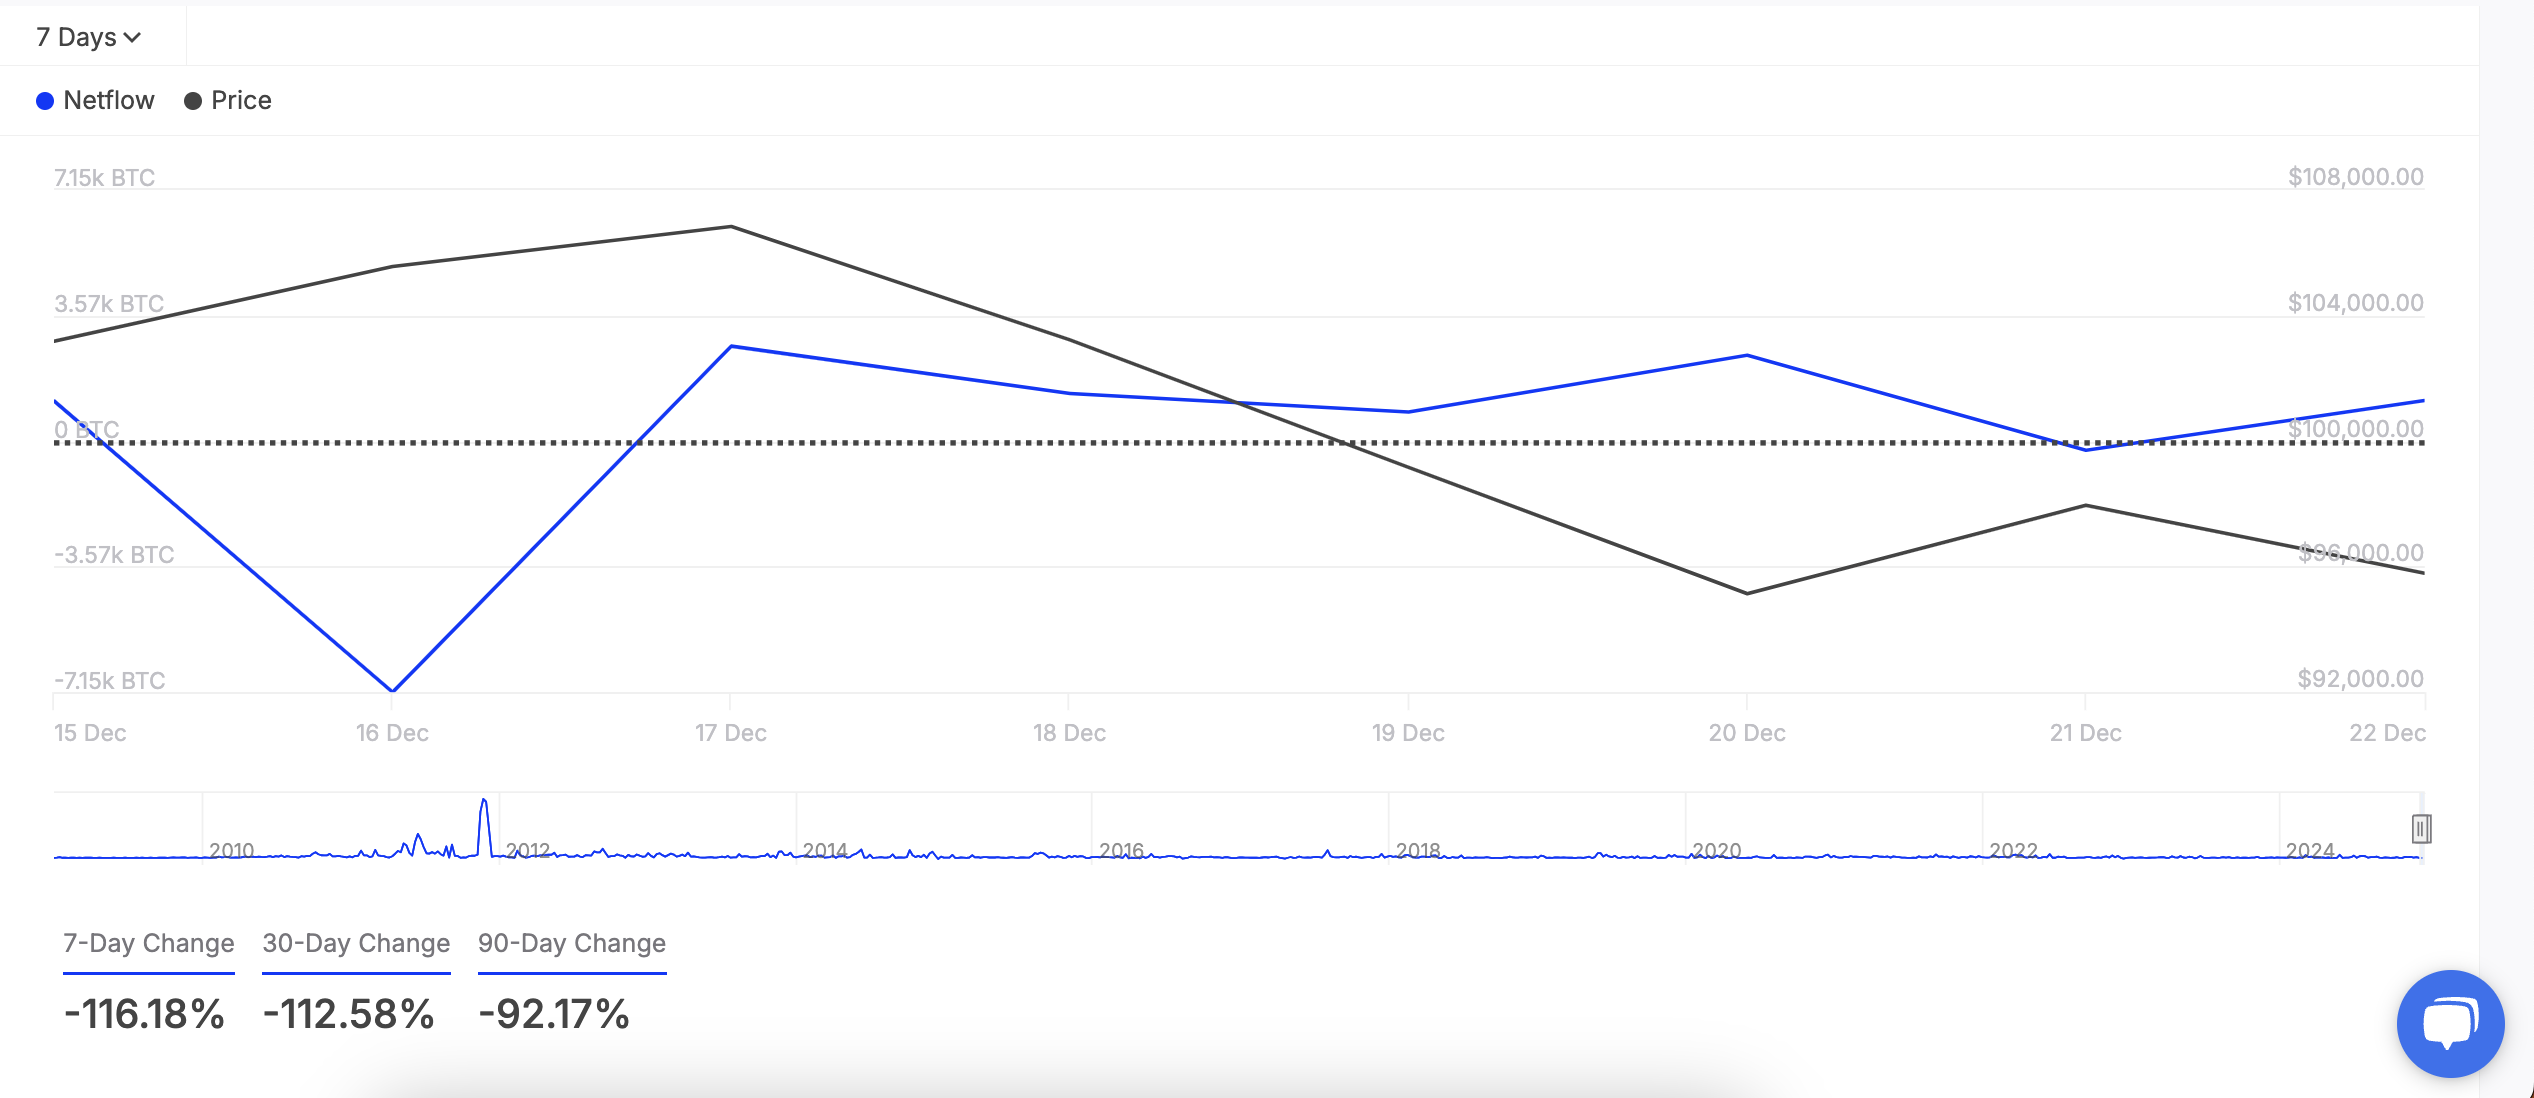Hide the Price line via its legend
Viewport: 2534px width, 1098px height.
226,100
